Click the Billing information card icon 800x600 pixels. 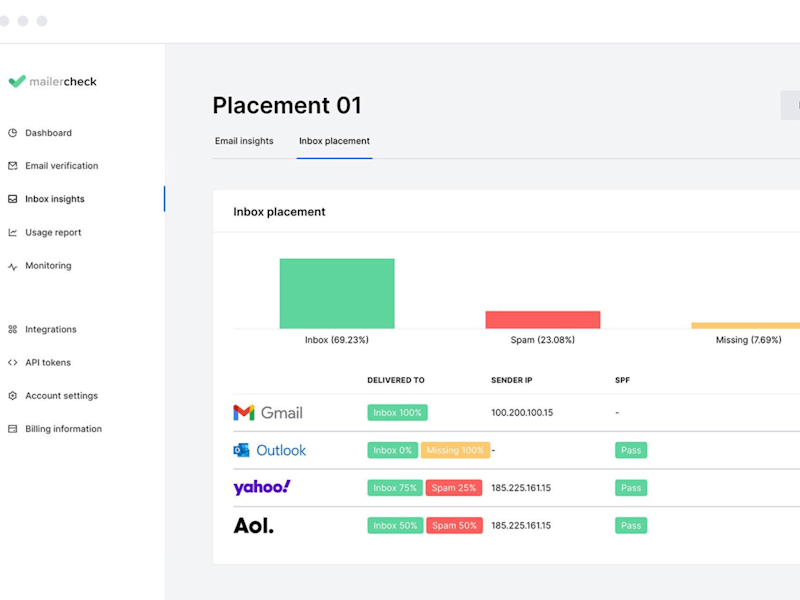(13, 429)
